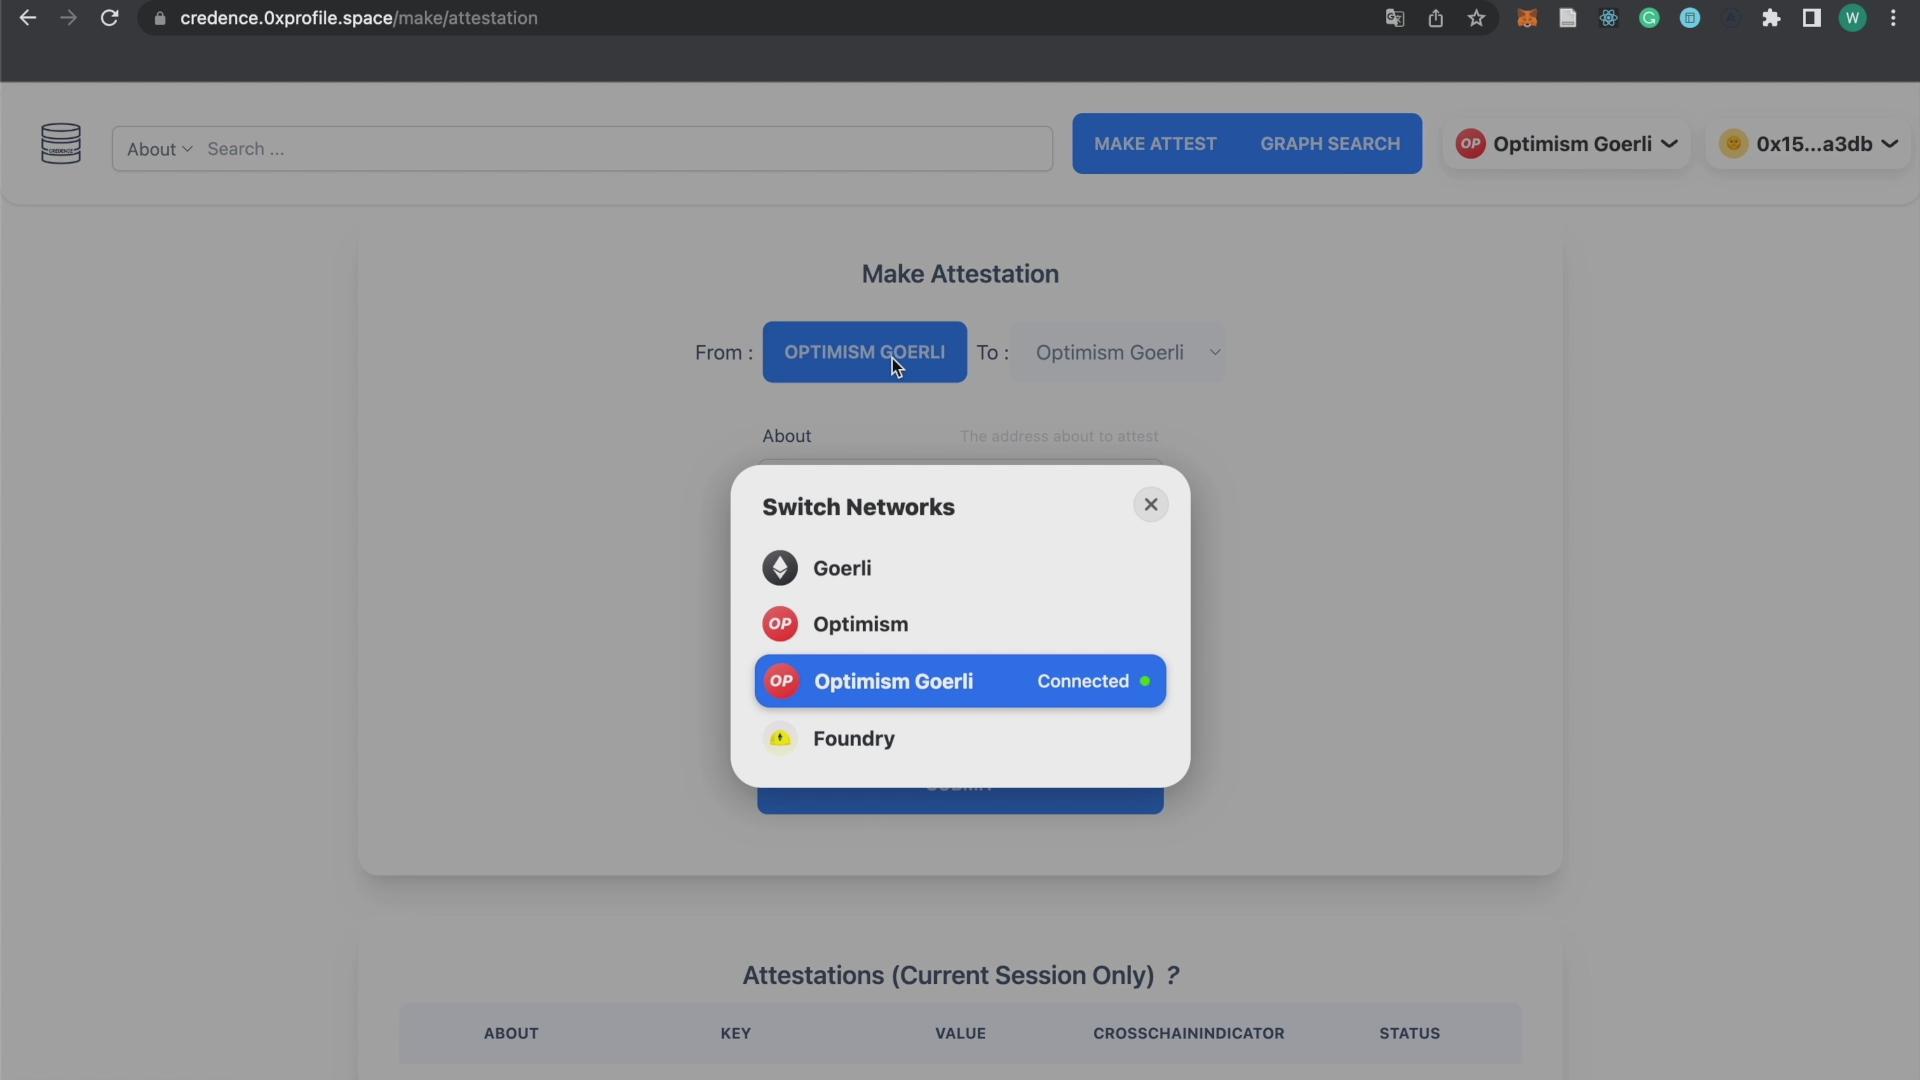This screenshot has height=1080, width=1920.
Task: Click the ABOUT column header
Action: 511,1033
